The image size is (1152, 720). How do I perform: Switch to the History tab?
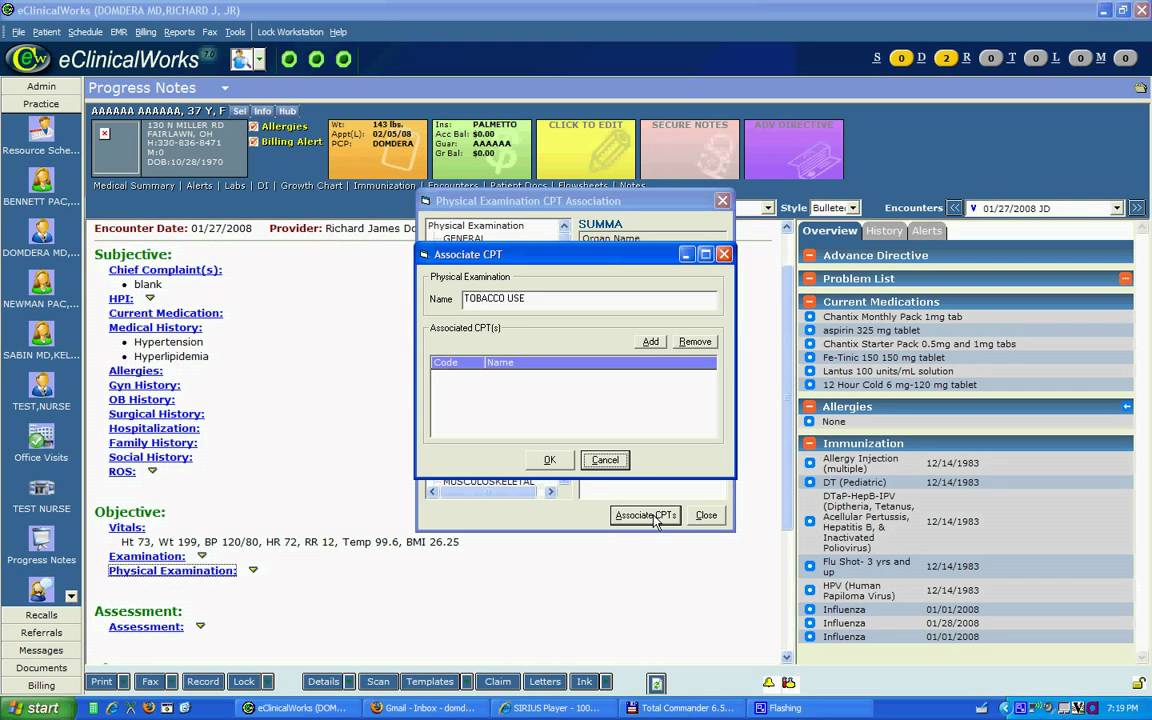pyautogui.click(x=884, y=231)
